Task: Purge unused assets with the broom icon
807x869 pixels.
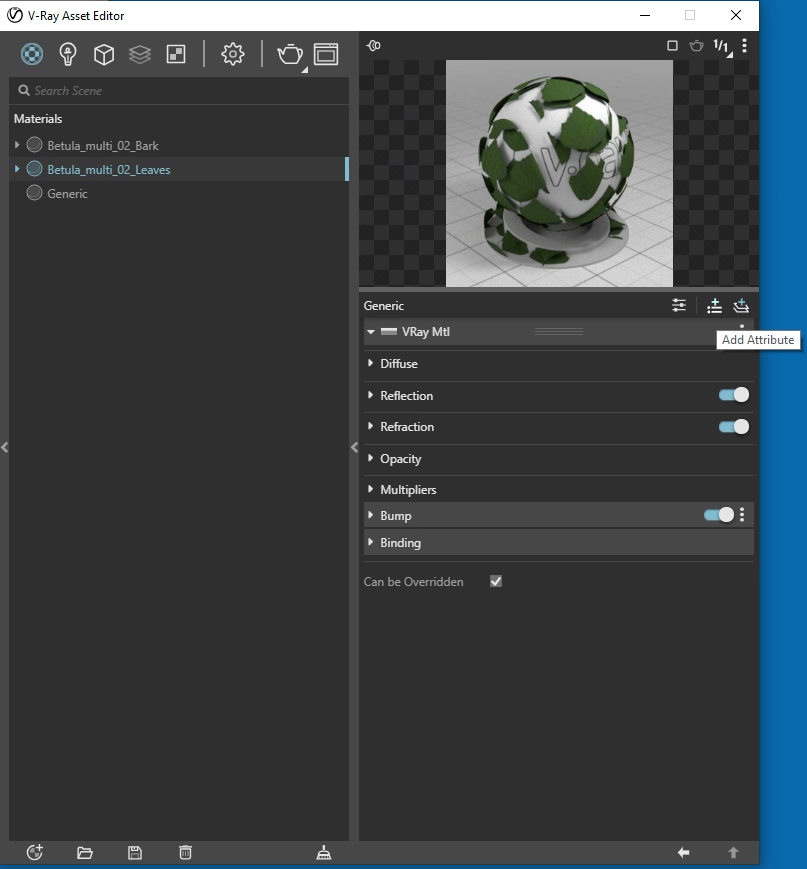Action: tap(324, 852)
